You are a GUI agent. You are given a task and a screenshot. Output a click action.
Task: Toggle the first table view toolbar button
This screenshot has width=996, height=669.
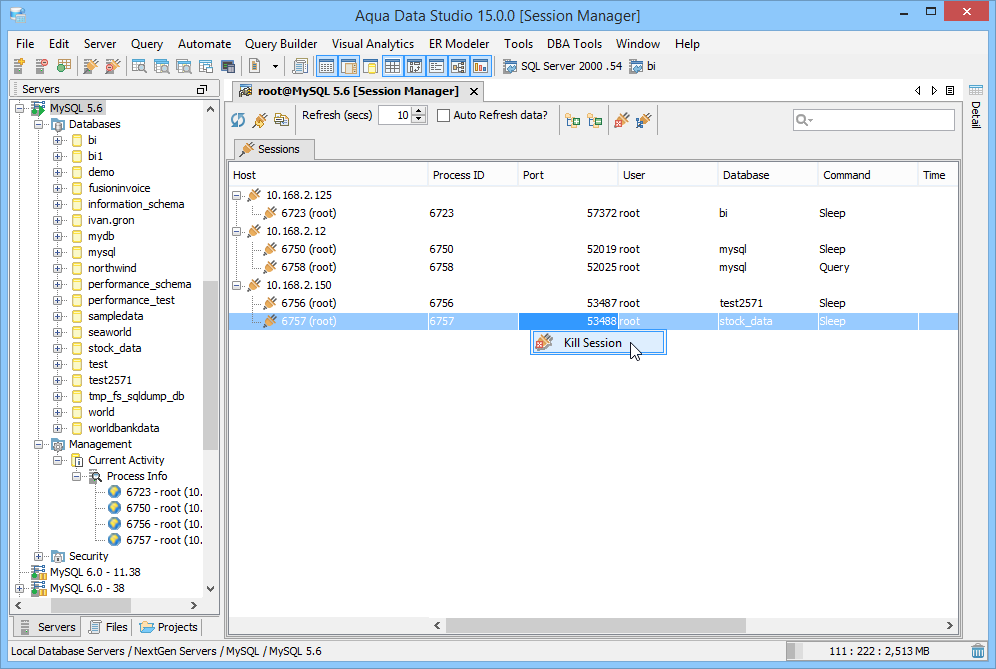327,65
